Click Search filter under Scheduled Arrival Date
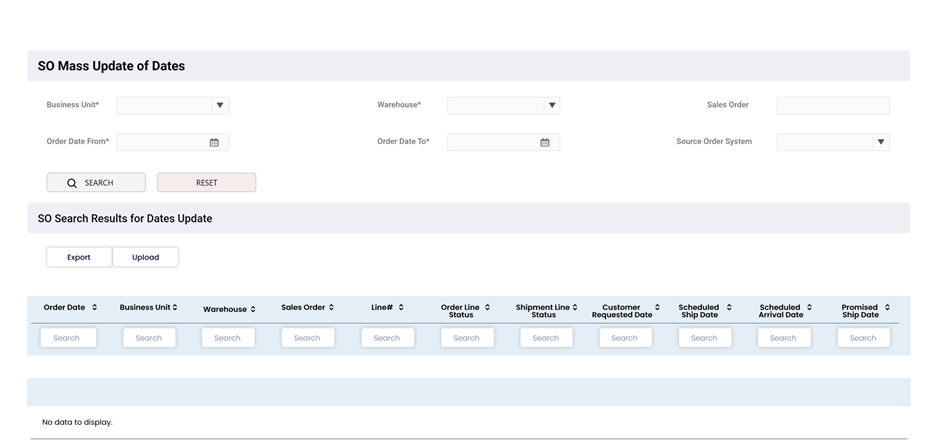 (x=784, y=338)
